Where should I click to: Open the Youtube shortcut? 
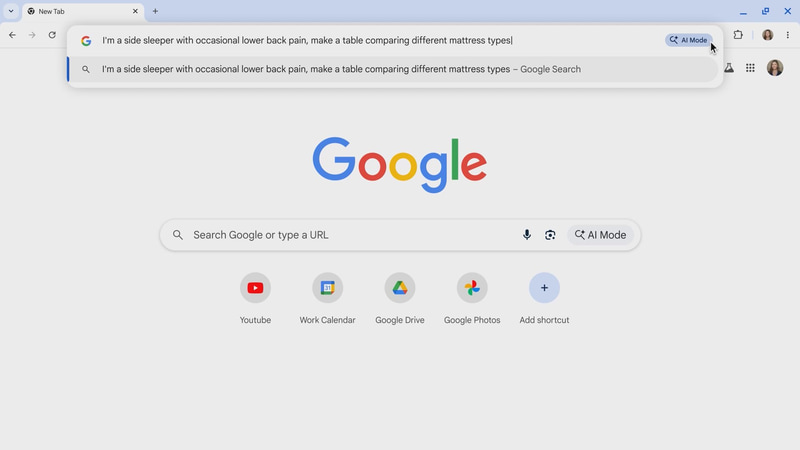pos(255,288)
